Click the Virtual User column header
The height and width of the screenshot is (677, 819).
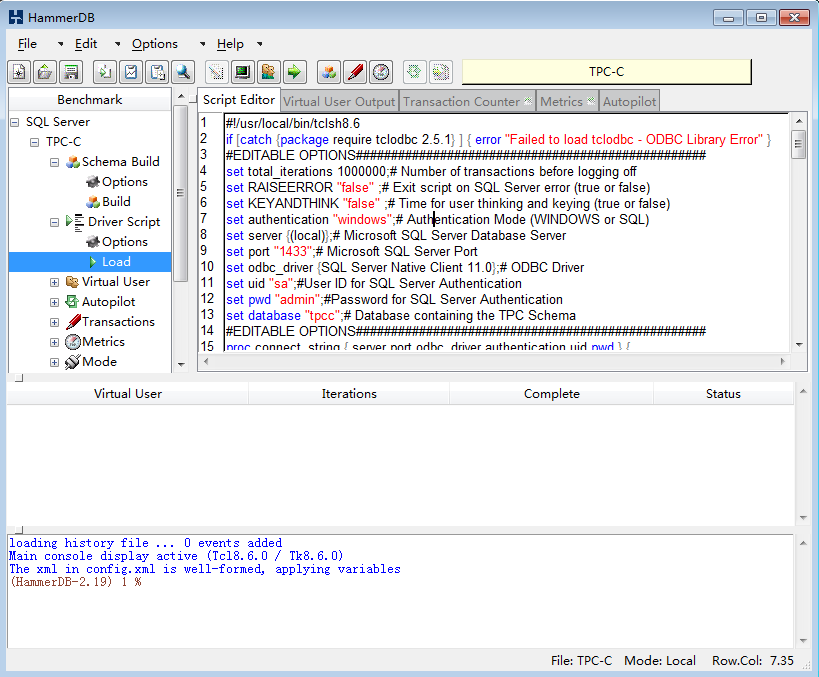(x=127, y=394)
